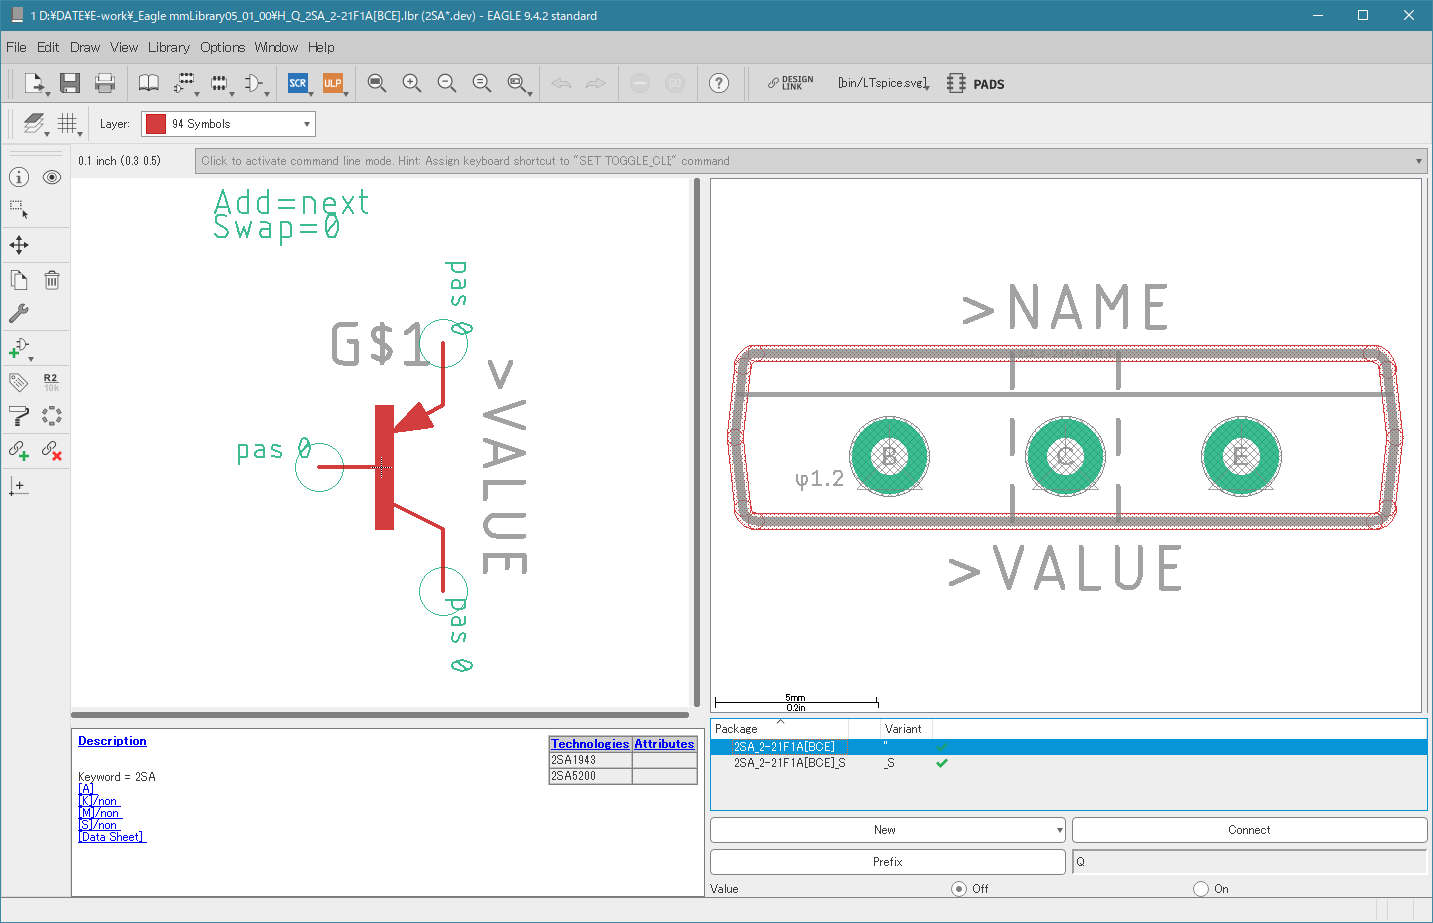This screenshot has height=923, width=1433.
Task: Open the Data Sheet link
Action: 112,837
